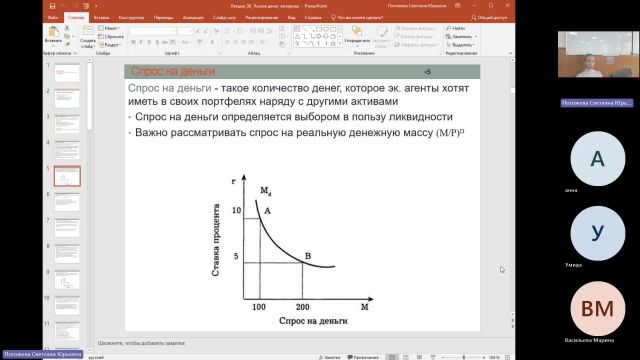The image size is (640, 360).
Task: Open the Слайд-шоу ribbon tab
Action: click(x=224, y=18)
